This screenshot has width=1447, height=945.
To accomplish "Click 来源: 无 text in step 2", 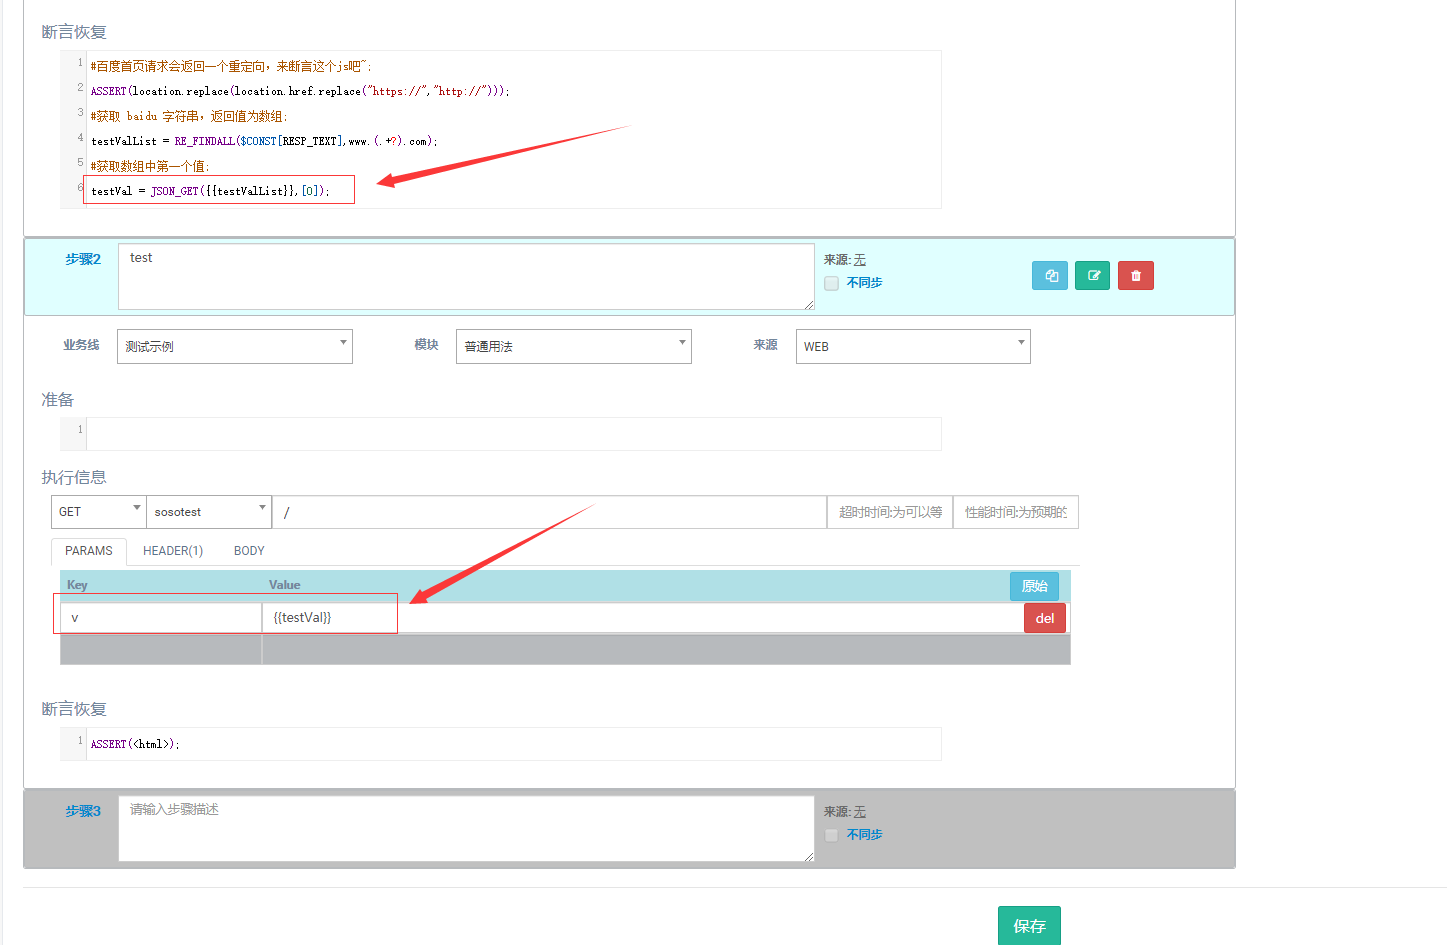I will coord(845,260).
